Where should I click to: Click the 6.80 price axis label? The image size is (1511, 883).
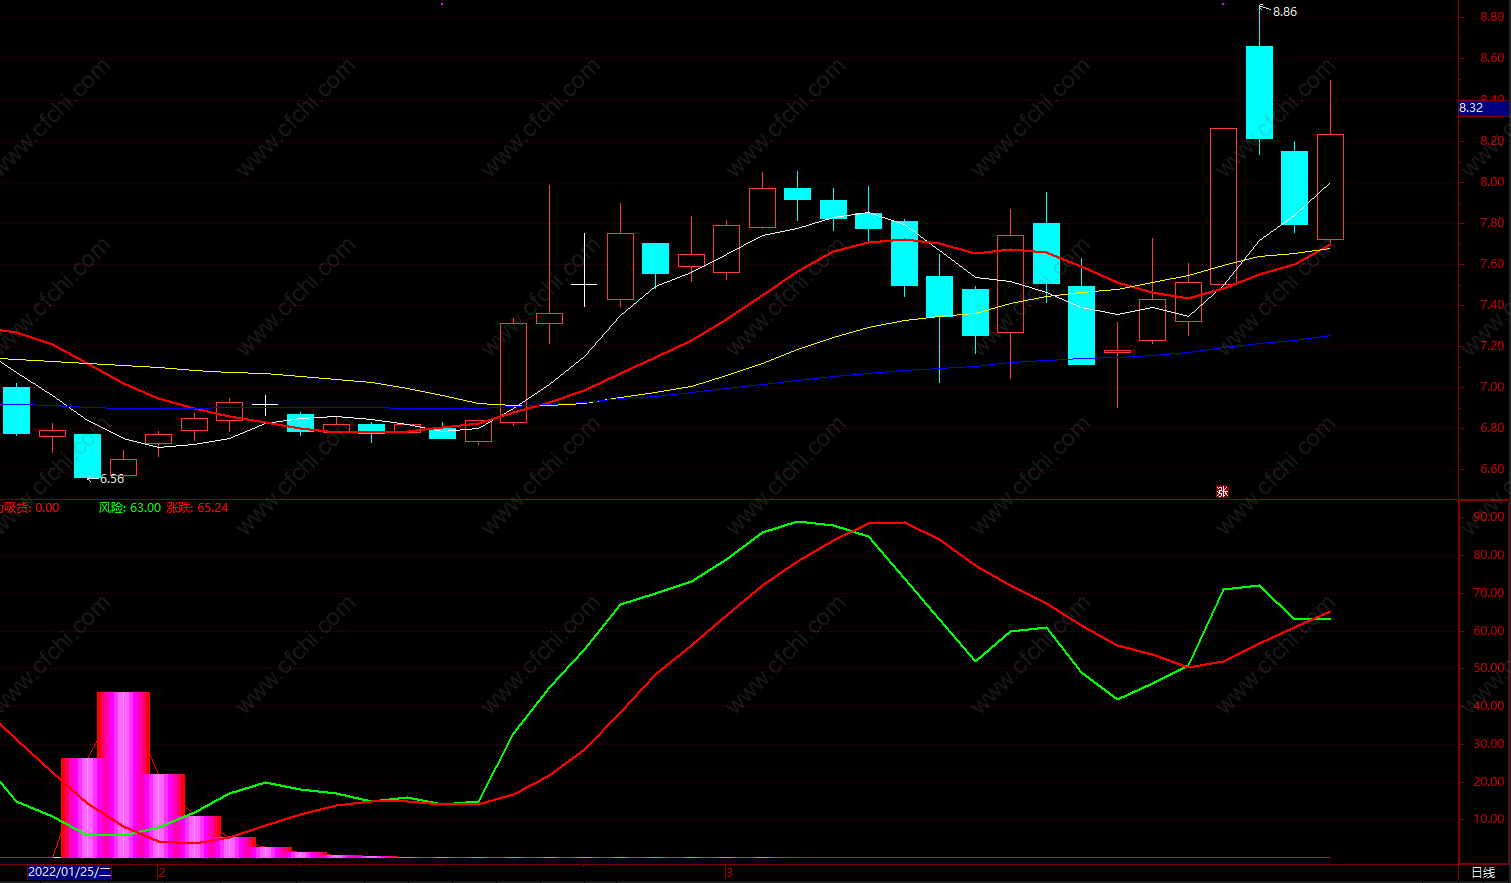coord(1492,428)
